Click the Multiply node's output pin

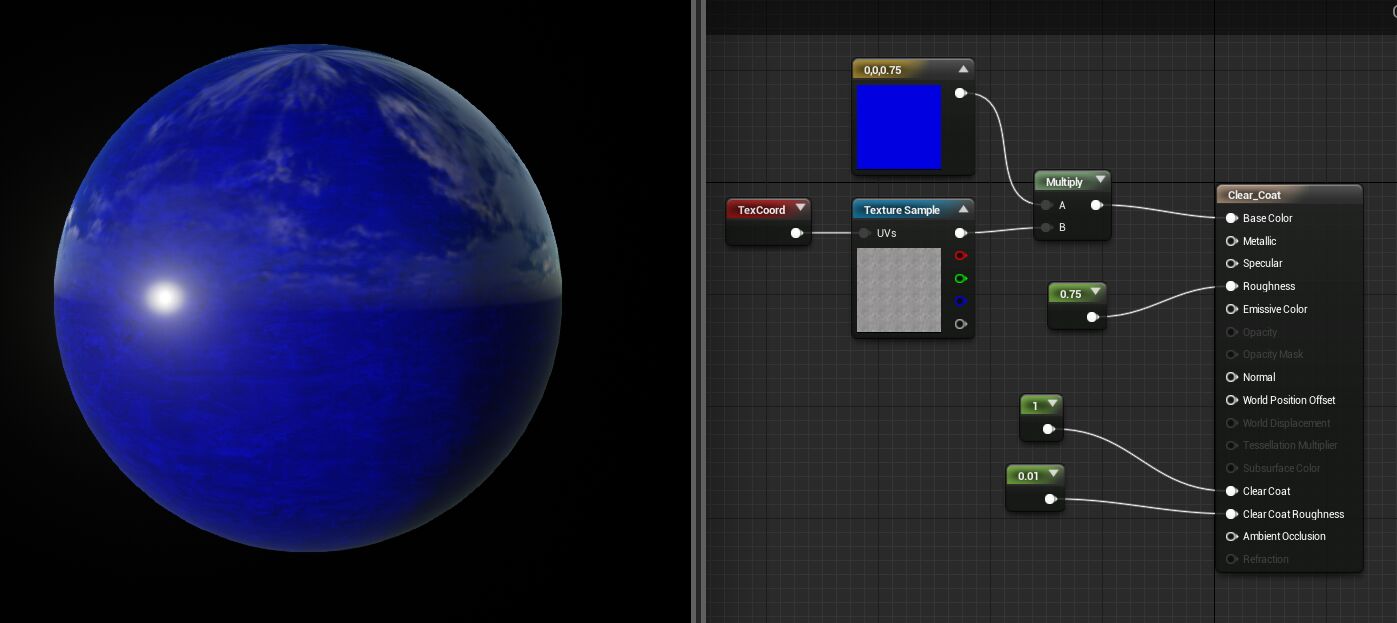coord(1096,205)
